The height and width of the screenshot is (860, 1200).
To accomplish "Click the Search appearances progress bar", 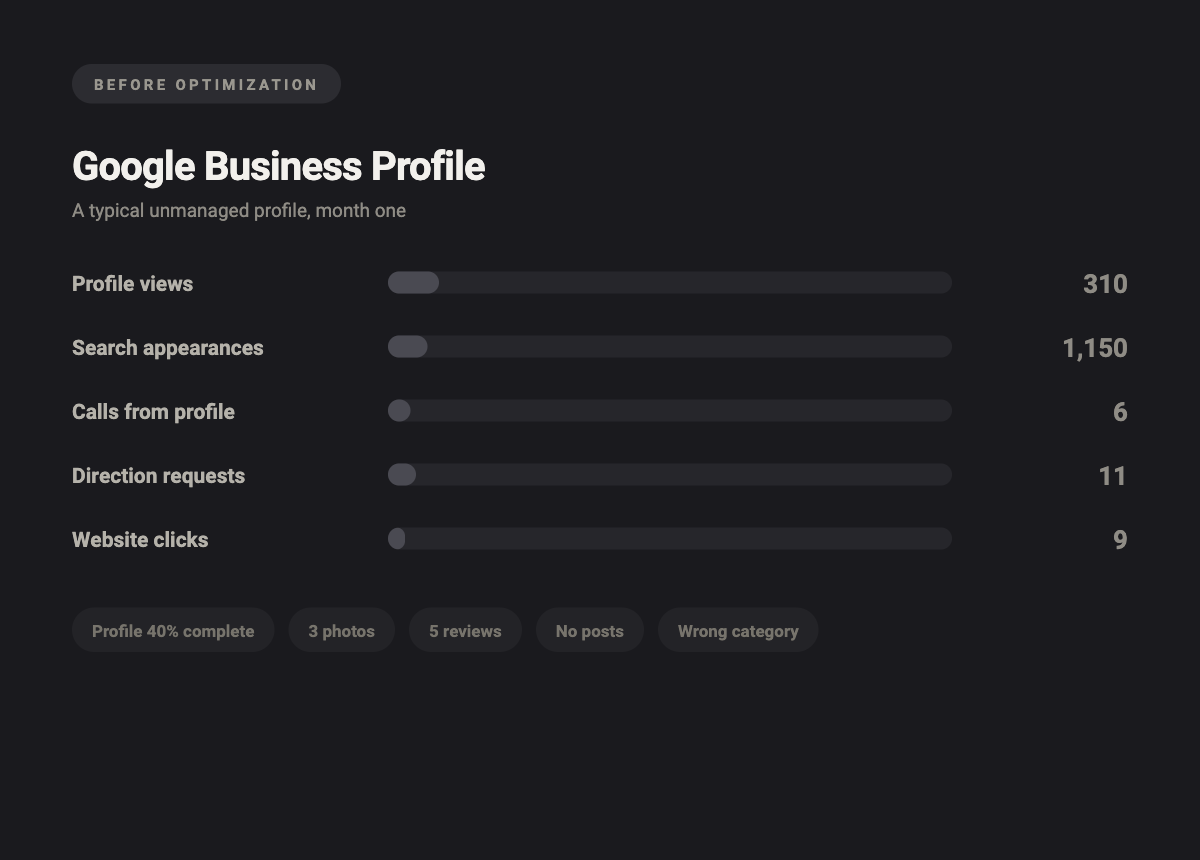I will 670,347.
